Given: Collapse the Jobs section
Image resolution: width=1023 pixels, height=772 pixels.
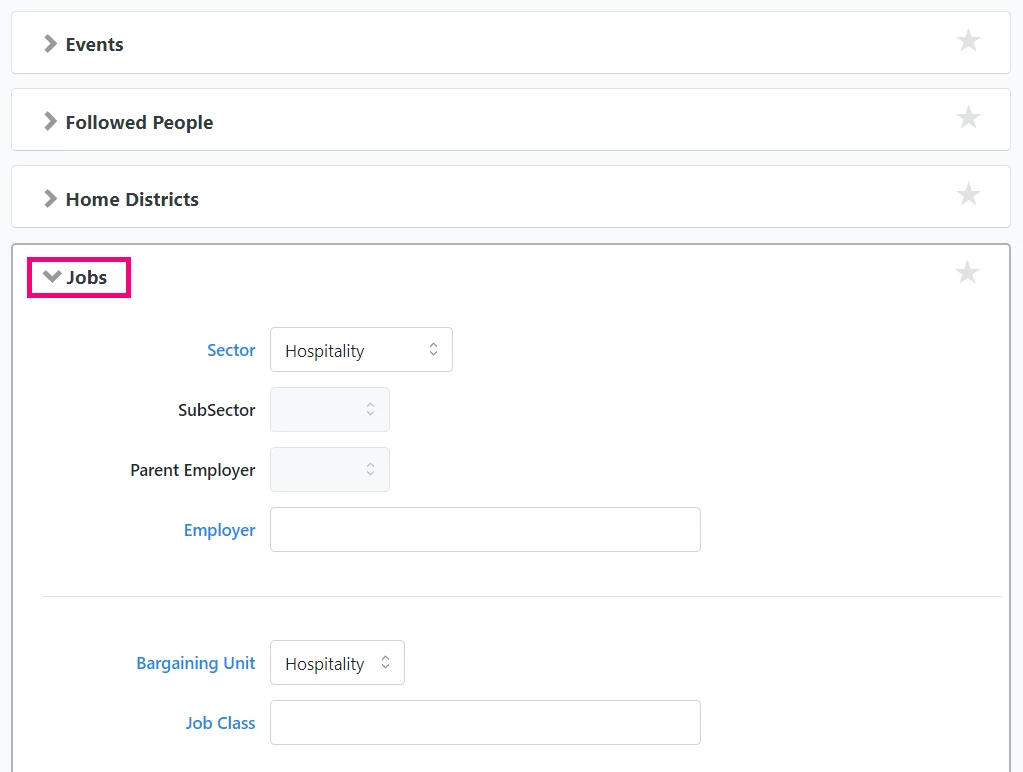Looking at the screenshot, I should click(x=52, y=276).
